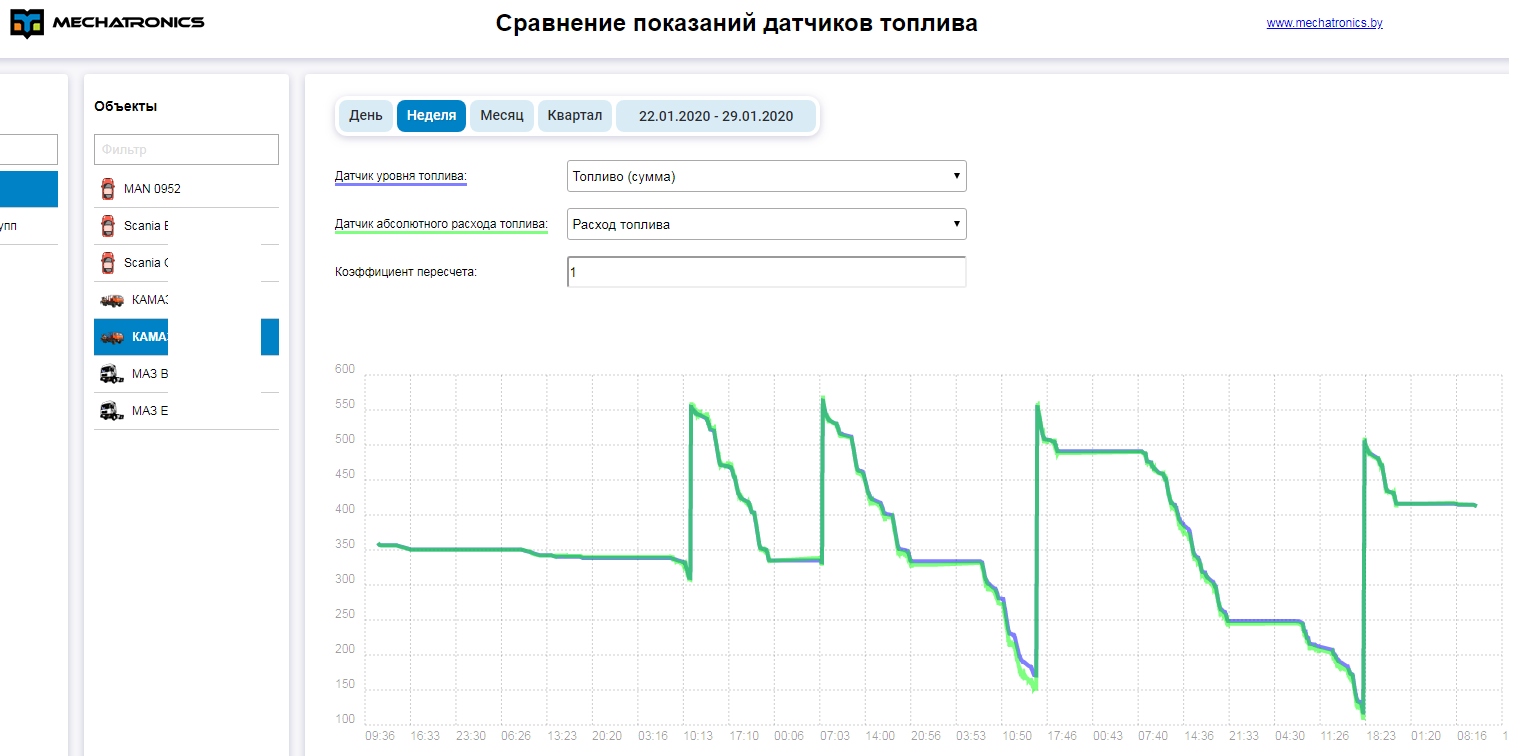1515x756 pixels.
Task: Select the Месяц period tab
Action: click(x=501, y=116)
